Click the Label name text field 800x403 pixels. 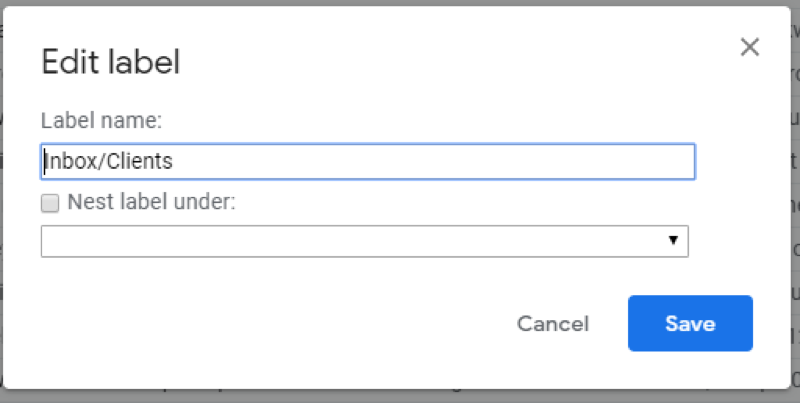click(367, 161)
